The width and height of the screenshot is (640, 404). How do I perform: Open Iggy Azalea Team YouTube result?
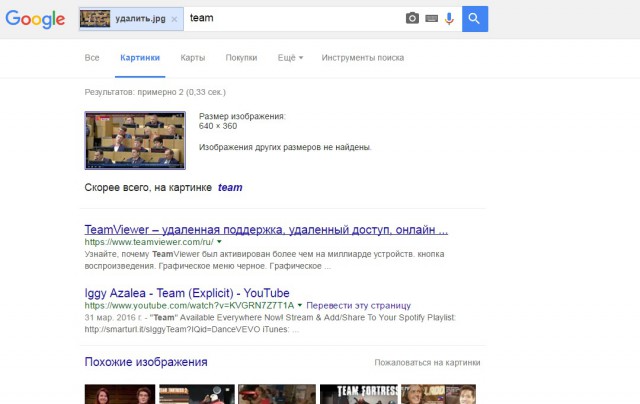click(x=187, y=291)
